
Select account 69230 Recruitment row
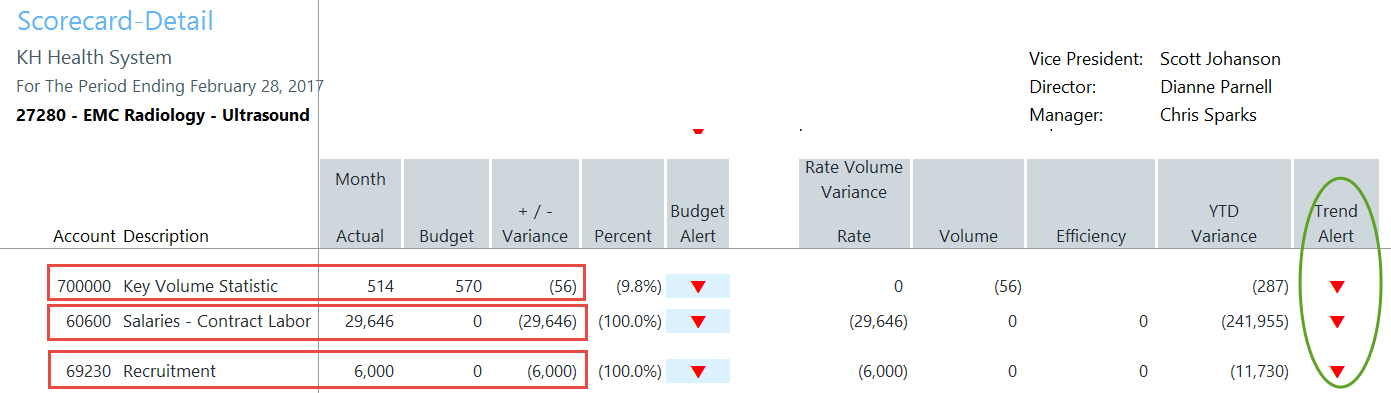(x=318, y=371)
